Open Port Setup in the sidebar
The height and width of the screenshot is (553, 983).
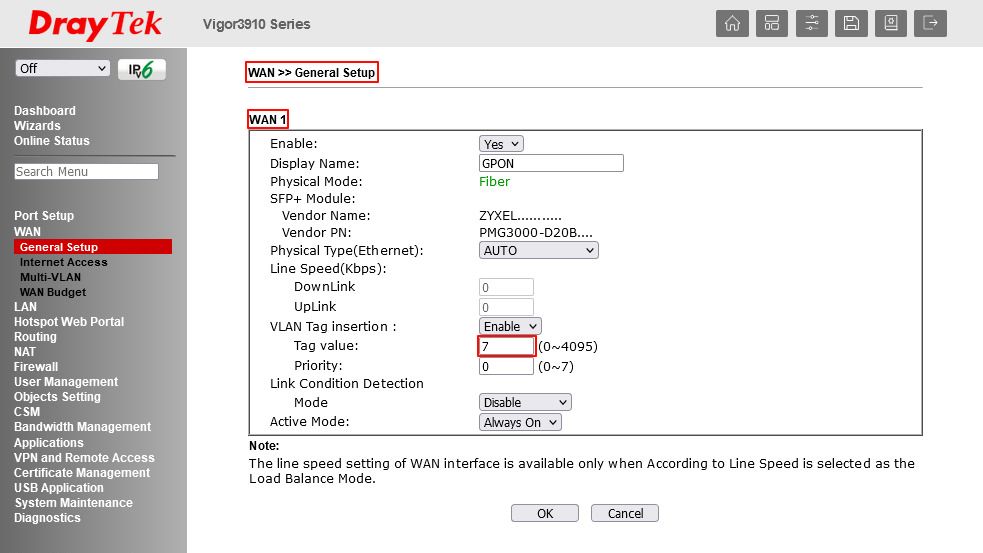[x=44, y=216]
